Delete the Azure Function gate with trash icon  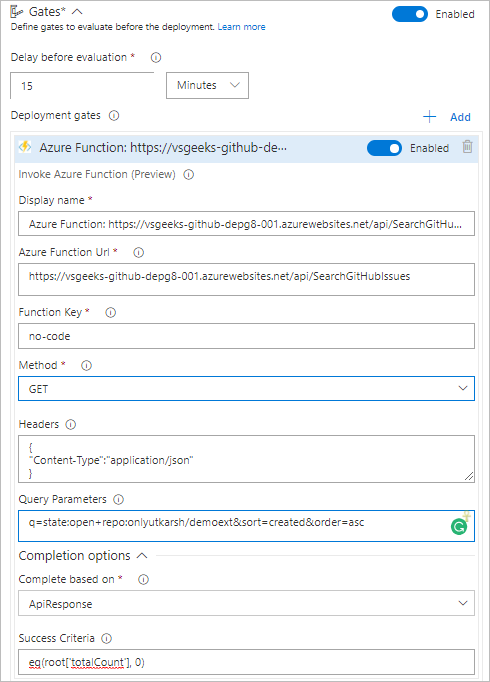(467, 147)
